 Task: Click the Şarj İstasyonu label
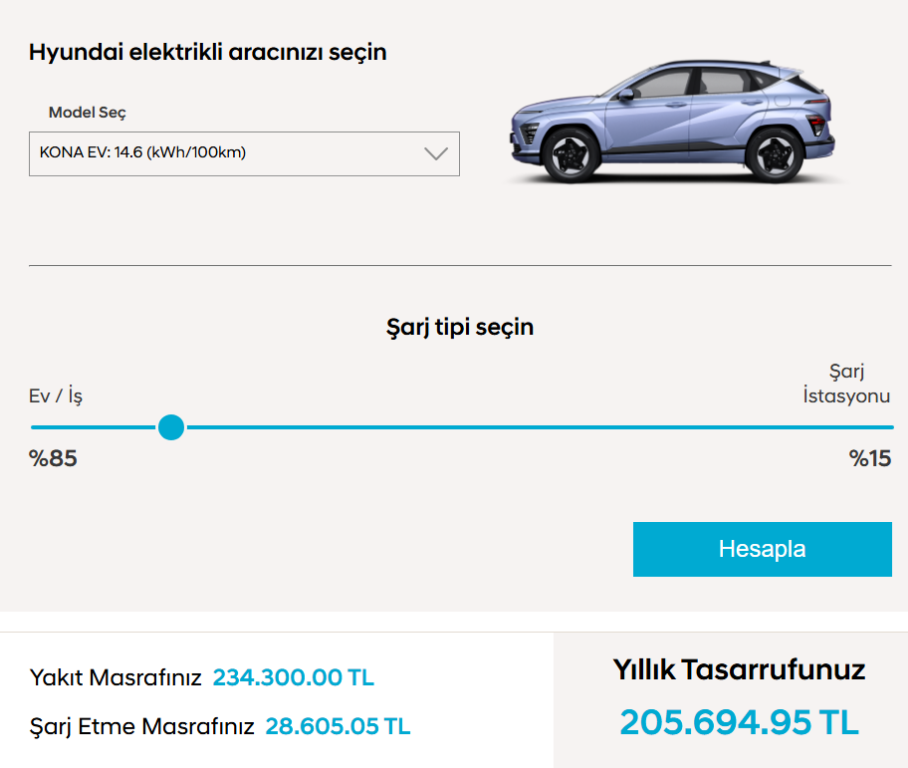tap(846, 383)
